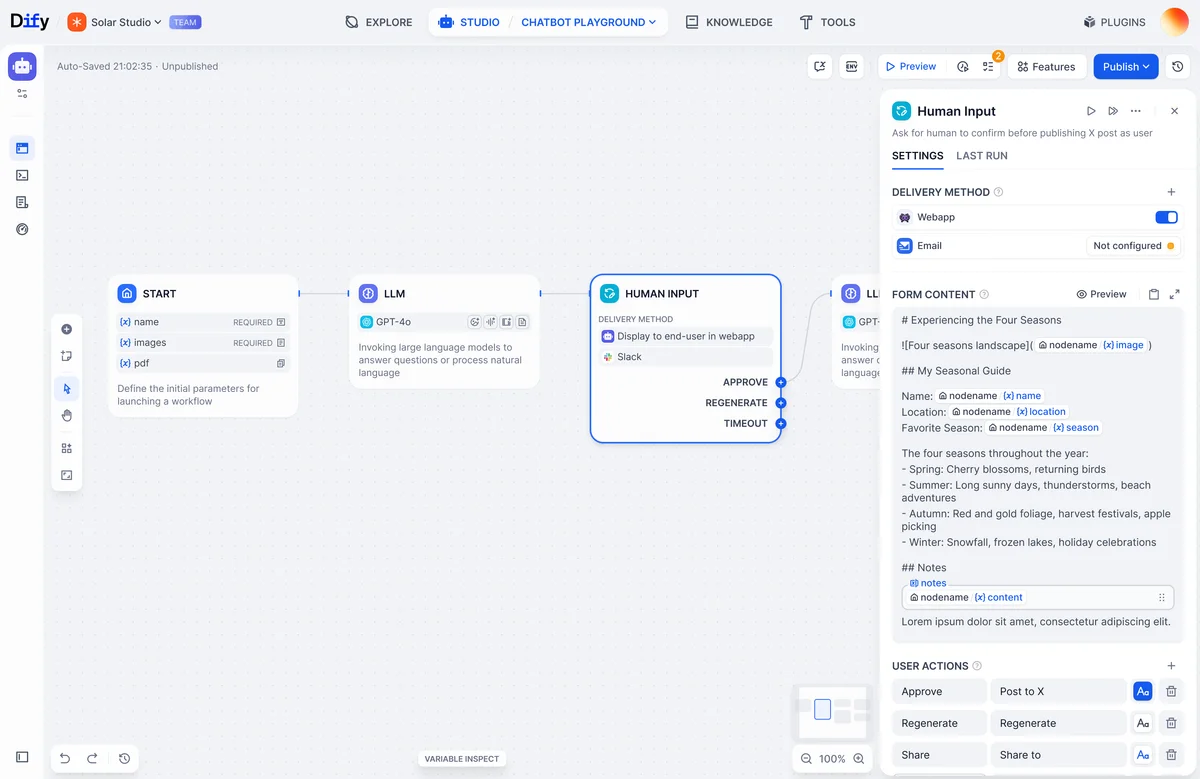
Task: Open Plugins from the top bar
Action: [x=1113, y=21]
